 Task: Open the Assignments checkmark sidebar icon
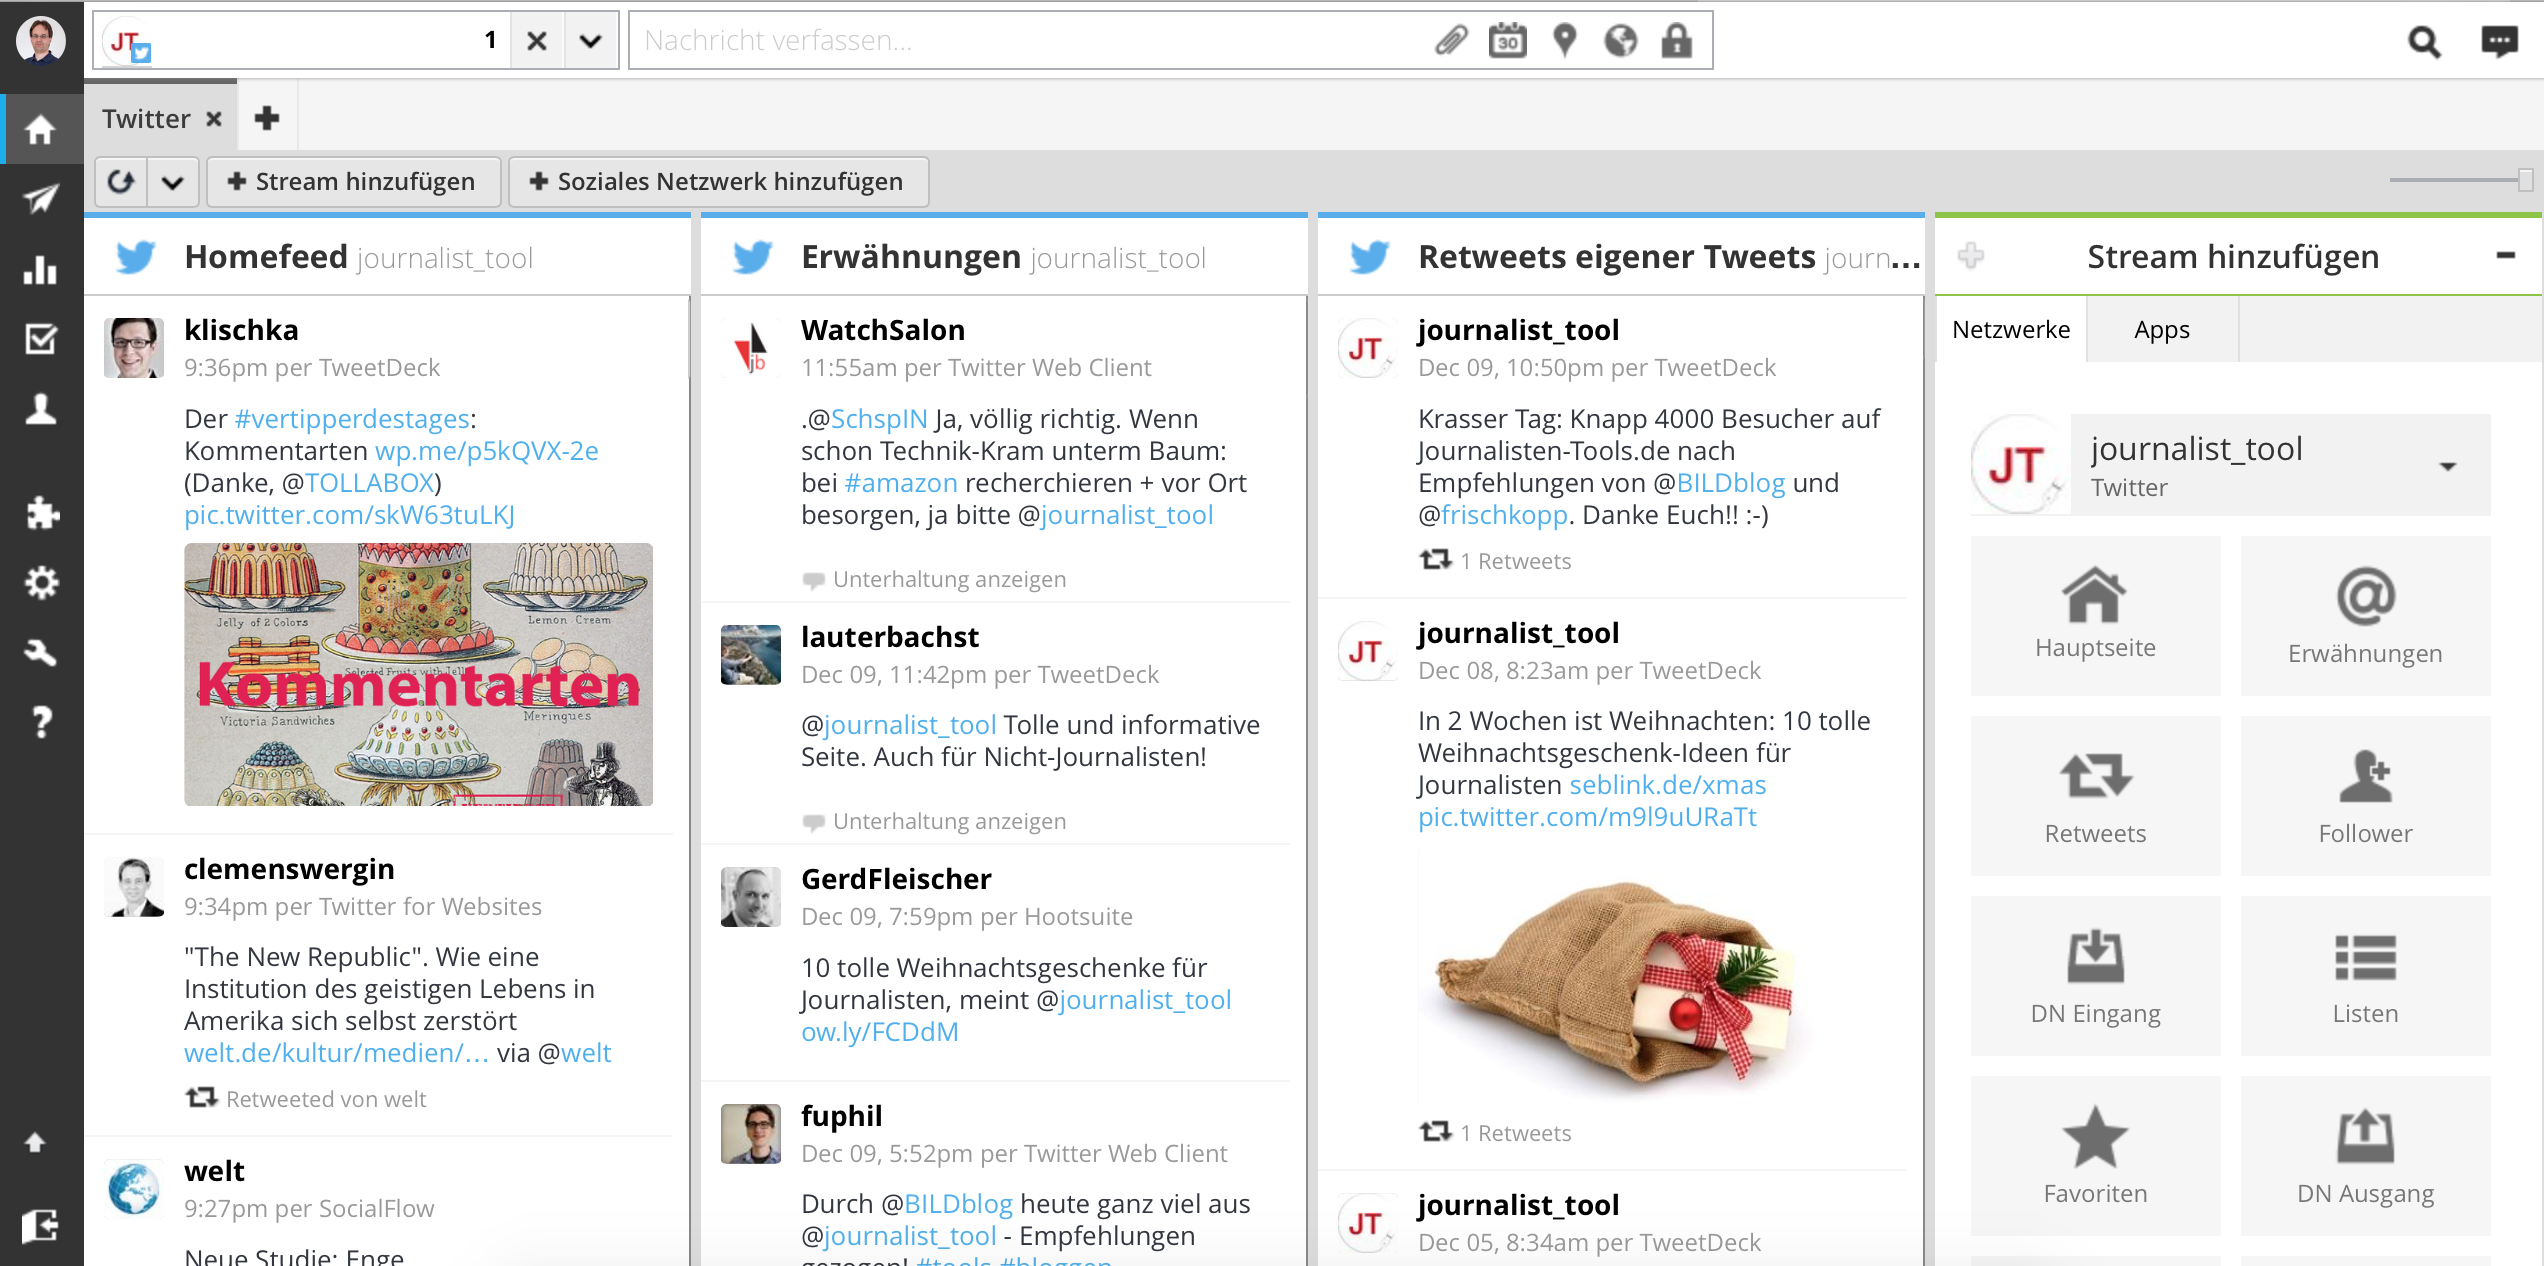[41, 339]
